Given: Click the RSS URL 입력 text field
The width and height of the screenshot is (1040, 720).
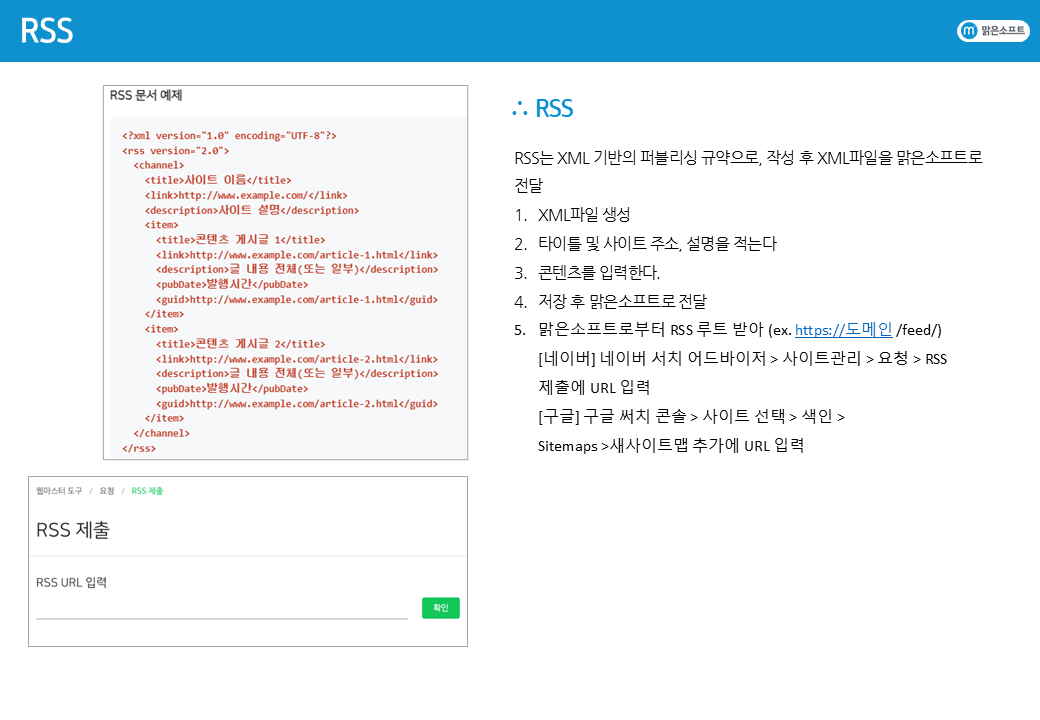Looking at the screenshot, I should coord(222,608).
